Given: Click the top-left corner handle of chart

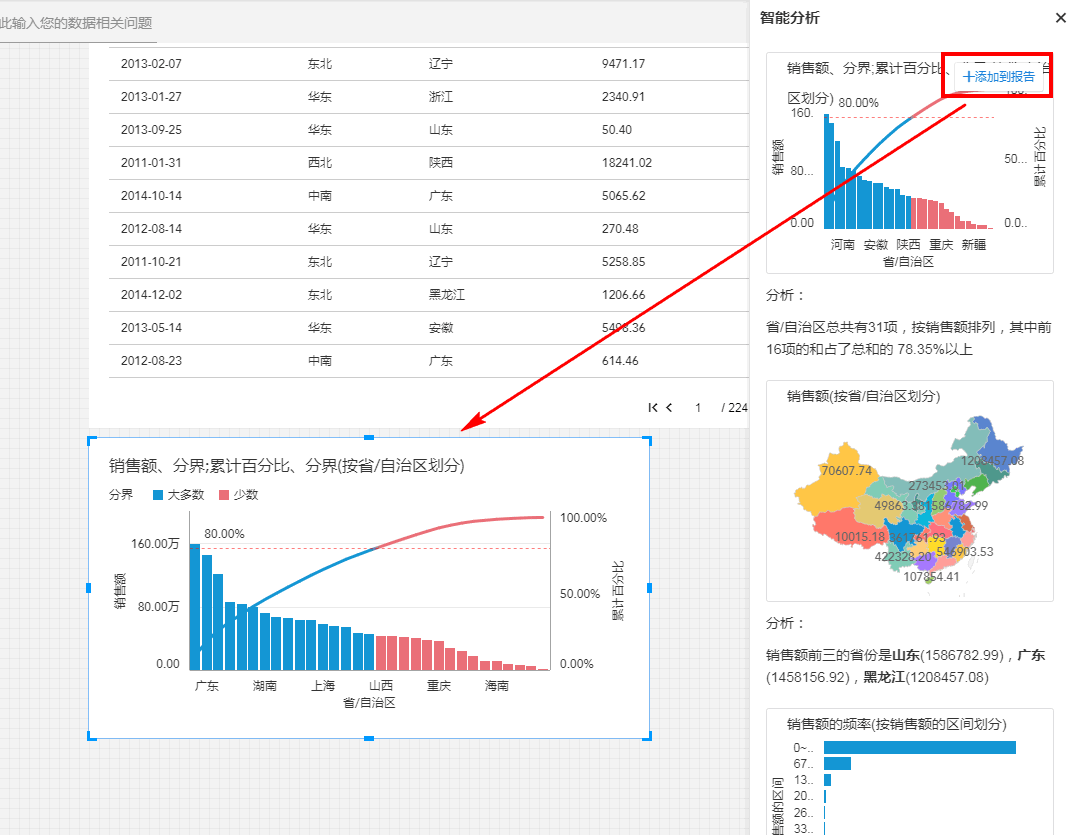Looking at the screenshot, I should pos(91,439).
